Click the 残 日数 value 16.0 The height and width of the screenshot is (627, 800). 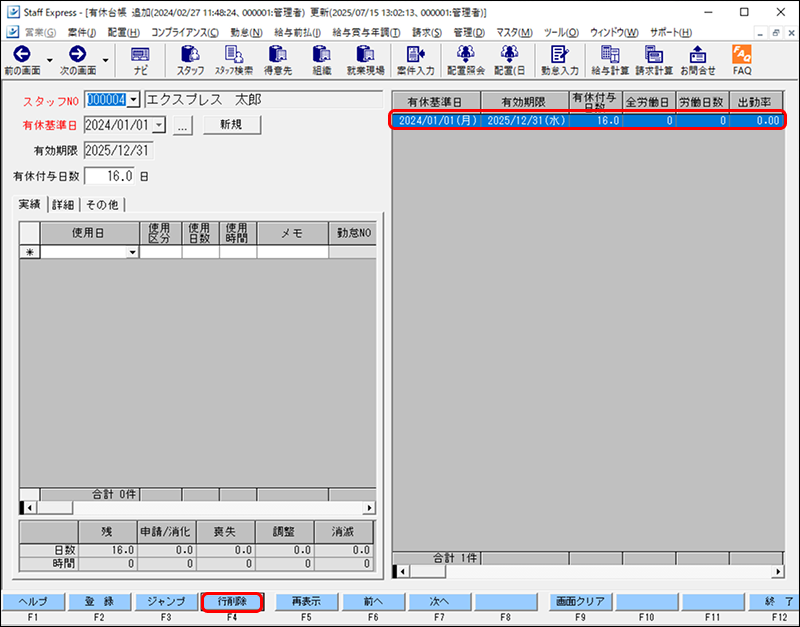[x=108, y=550]
